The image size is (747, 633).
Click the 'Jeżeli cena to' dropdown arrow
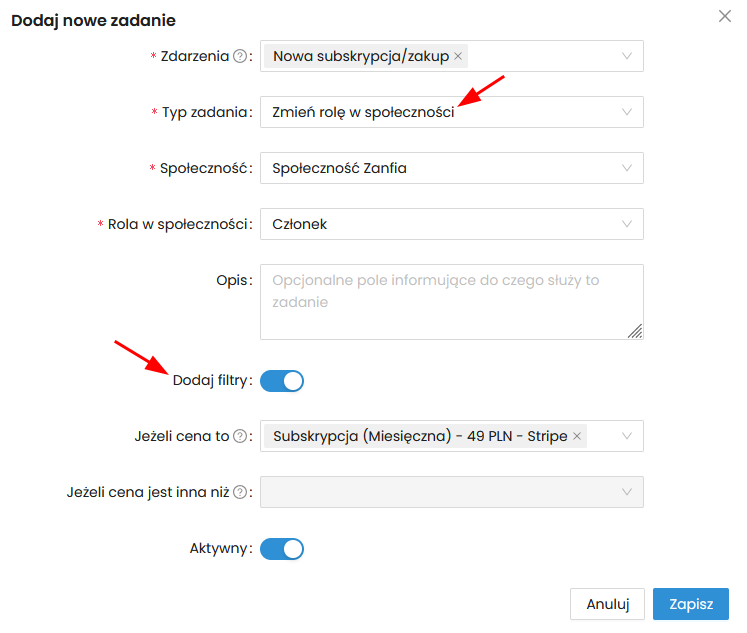pyautogui.click(x=627, y=437)
